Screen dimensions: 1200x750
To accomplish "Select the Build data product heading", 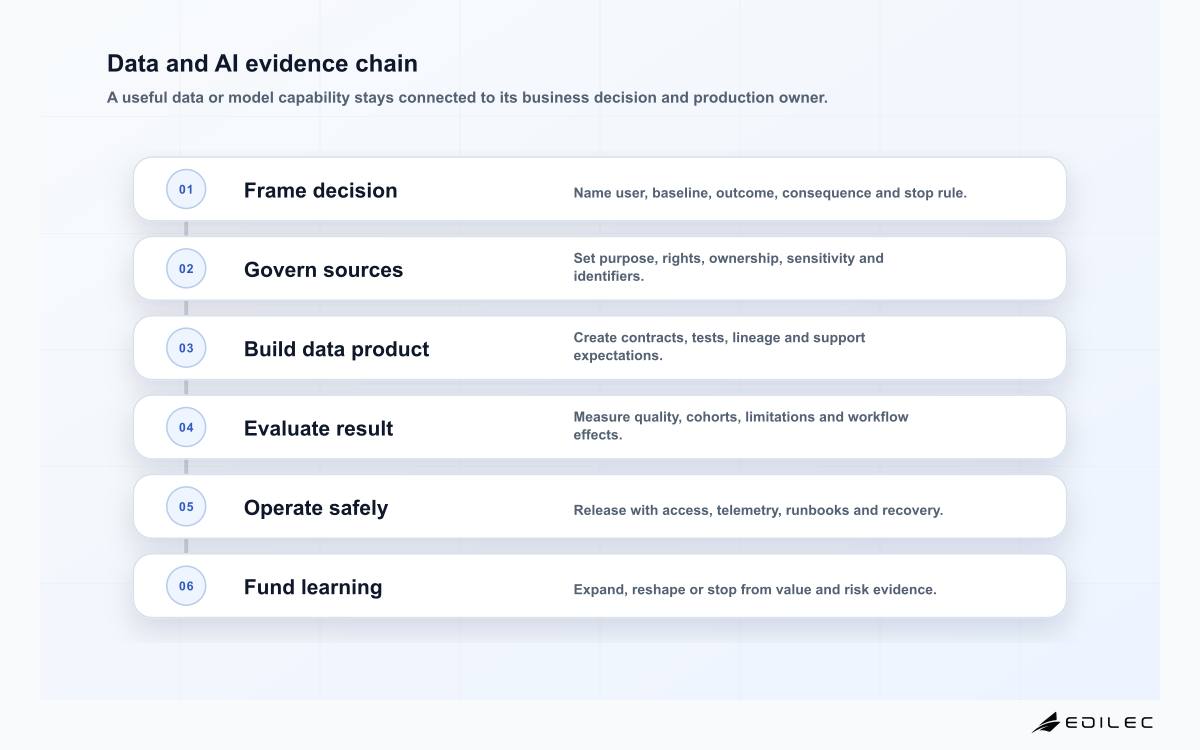I will click(336, 349).
